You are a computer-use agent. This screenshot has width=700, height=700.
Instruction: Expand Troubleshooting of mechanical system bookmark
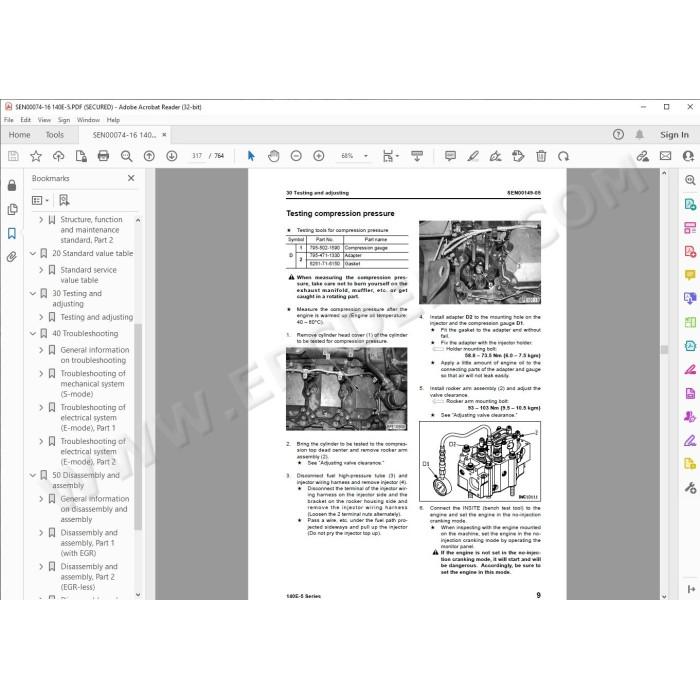pos(41,373)
